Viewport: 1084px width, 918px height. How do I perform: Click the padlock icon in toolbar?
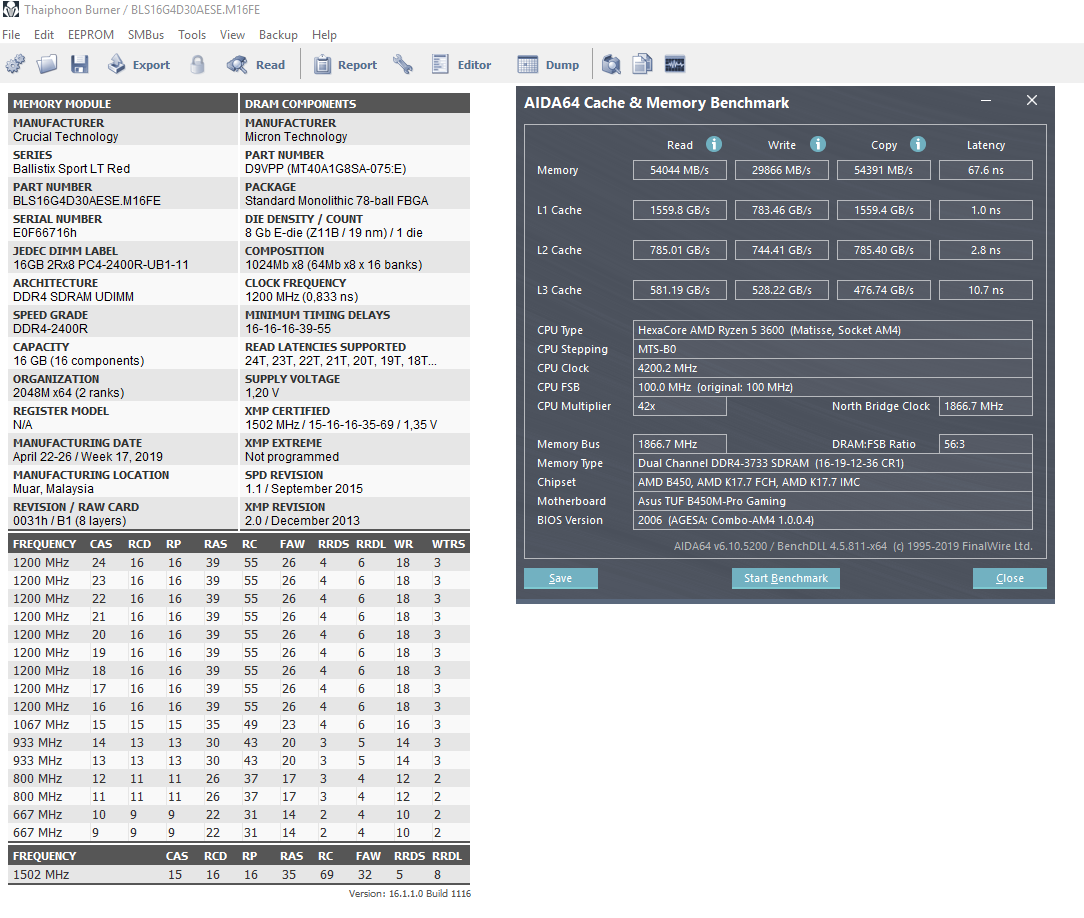click(198, 64)
